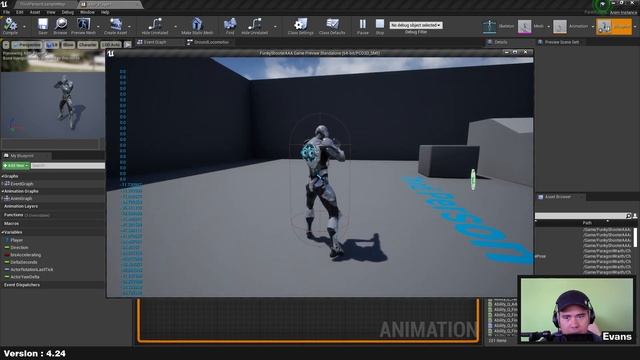Image resolution: width=640 pixels, height=360 pixels.
Task: Click the Unreal logo in preview window
Action: (111, 53)
